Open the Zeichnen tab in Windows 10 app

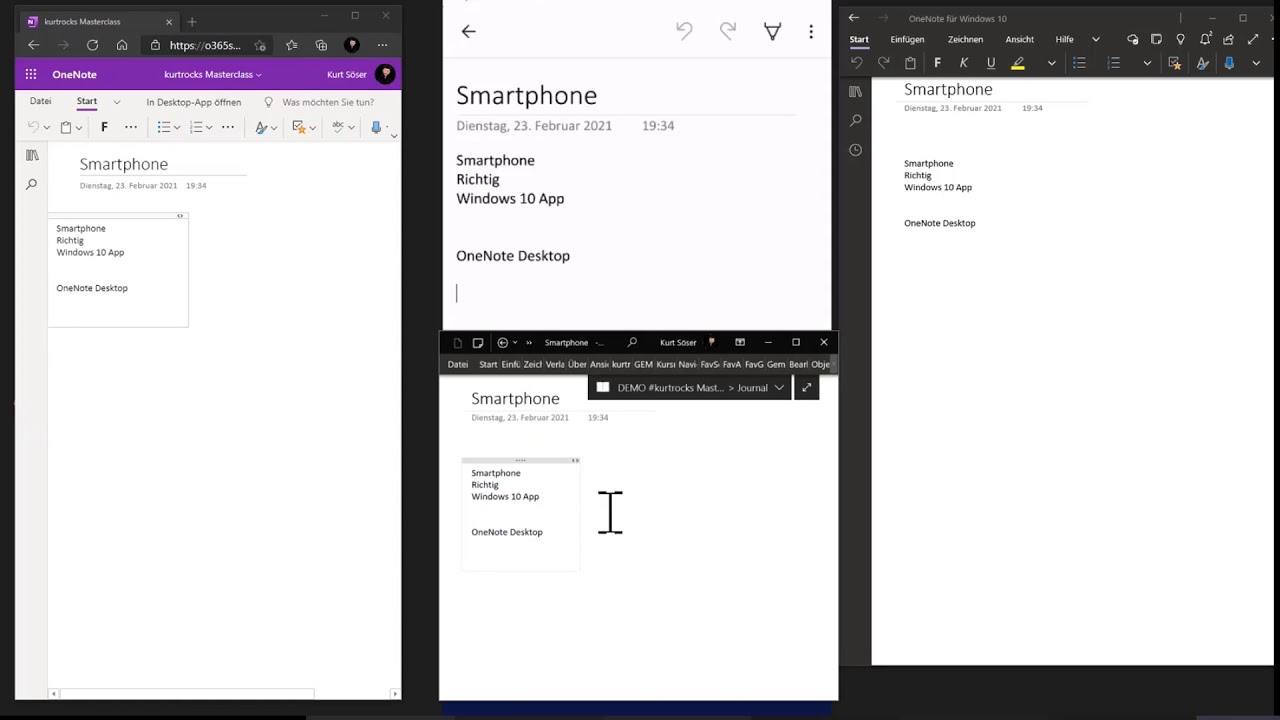[965, 39]
